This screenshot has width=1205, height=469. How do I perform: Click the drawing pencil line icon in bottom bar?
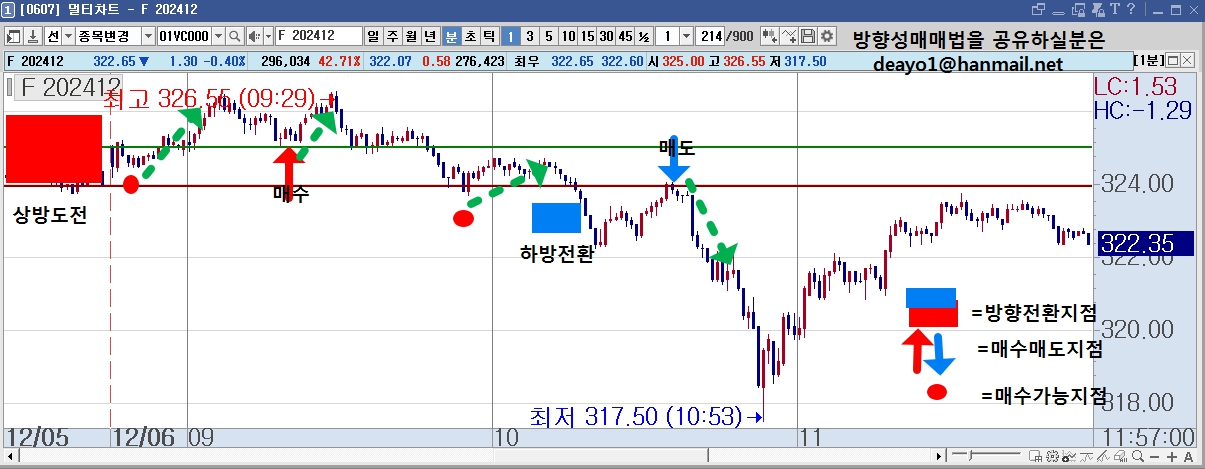[x=1103, y=457]
